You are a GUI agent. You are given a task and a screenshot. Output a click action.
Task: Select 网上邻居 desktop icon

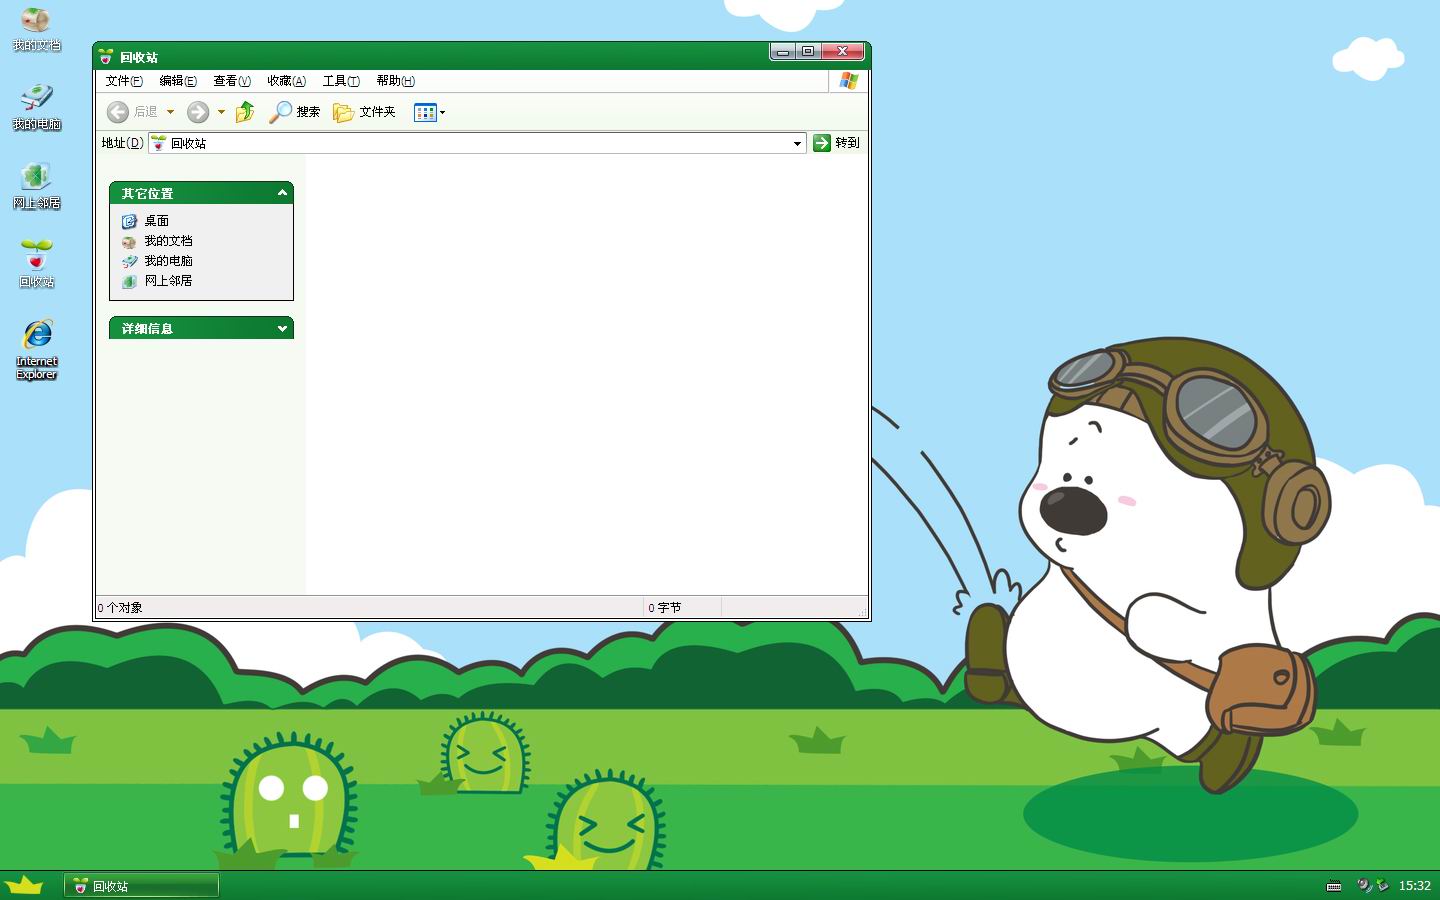(x=36, y=187)
